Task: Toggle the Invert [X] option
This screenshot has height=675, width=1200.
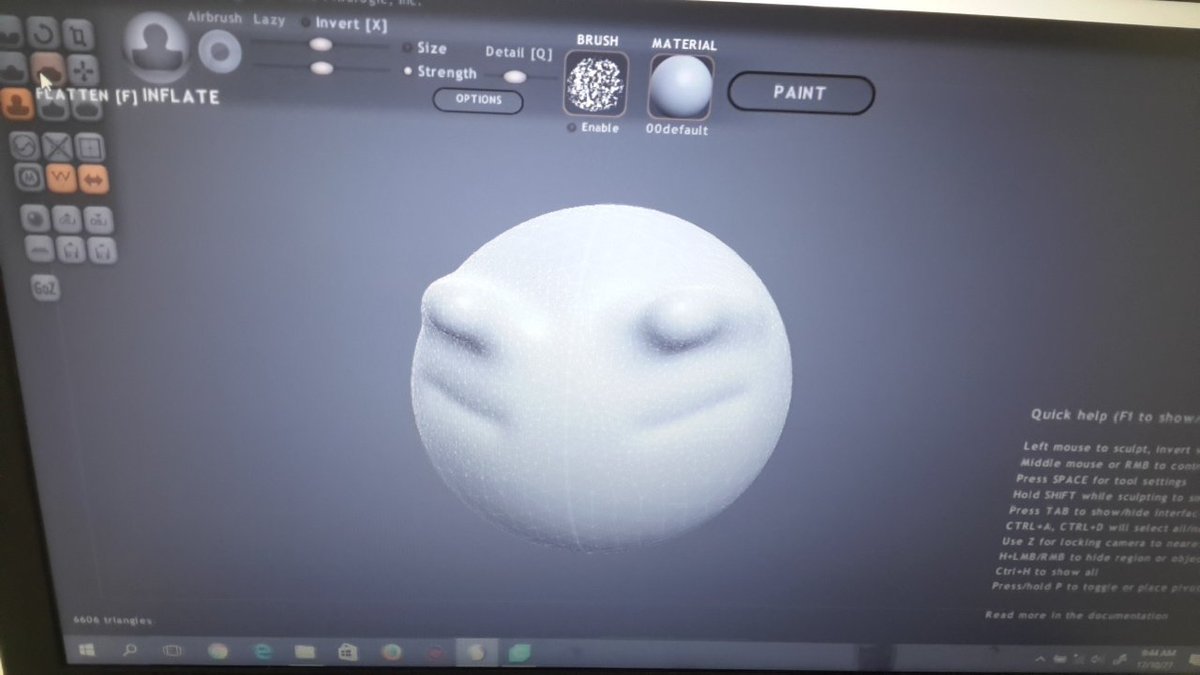Action: pos(344,23)
